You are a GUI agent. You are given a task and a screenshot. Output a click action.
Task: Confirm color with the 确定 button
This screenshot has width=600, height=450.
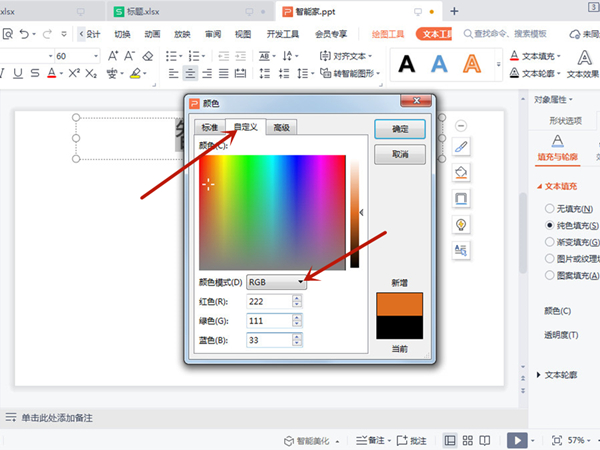(400, 129)
